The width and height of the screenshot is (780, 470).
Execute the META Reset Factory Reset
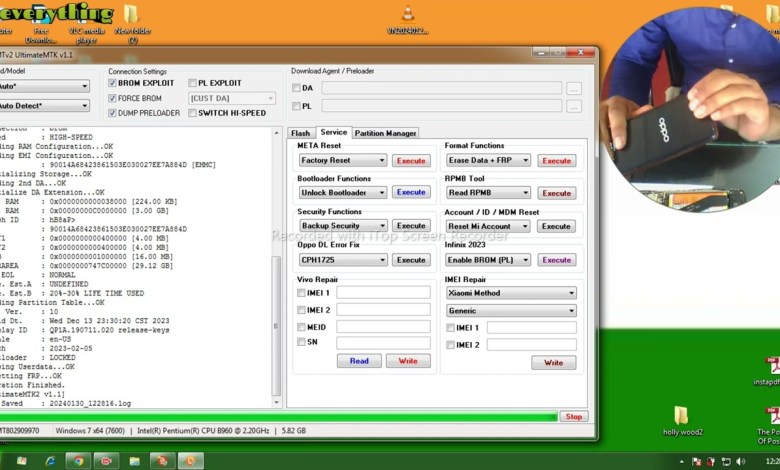click(411, 161)
